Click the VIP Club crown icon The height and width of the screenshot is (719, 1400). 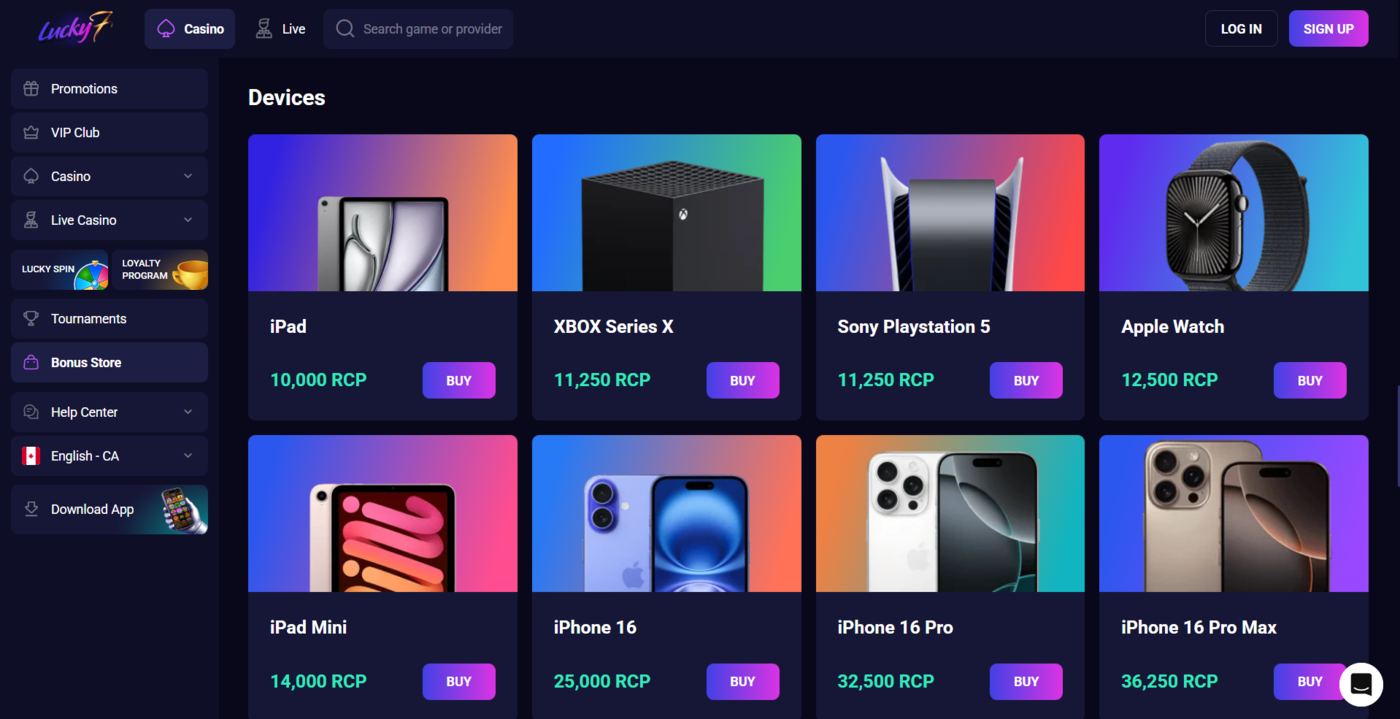pos(31,133)
